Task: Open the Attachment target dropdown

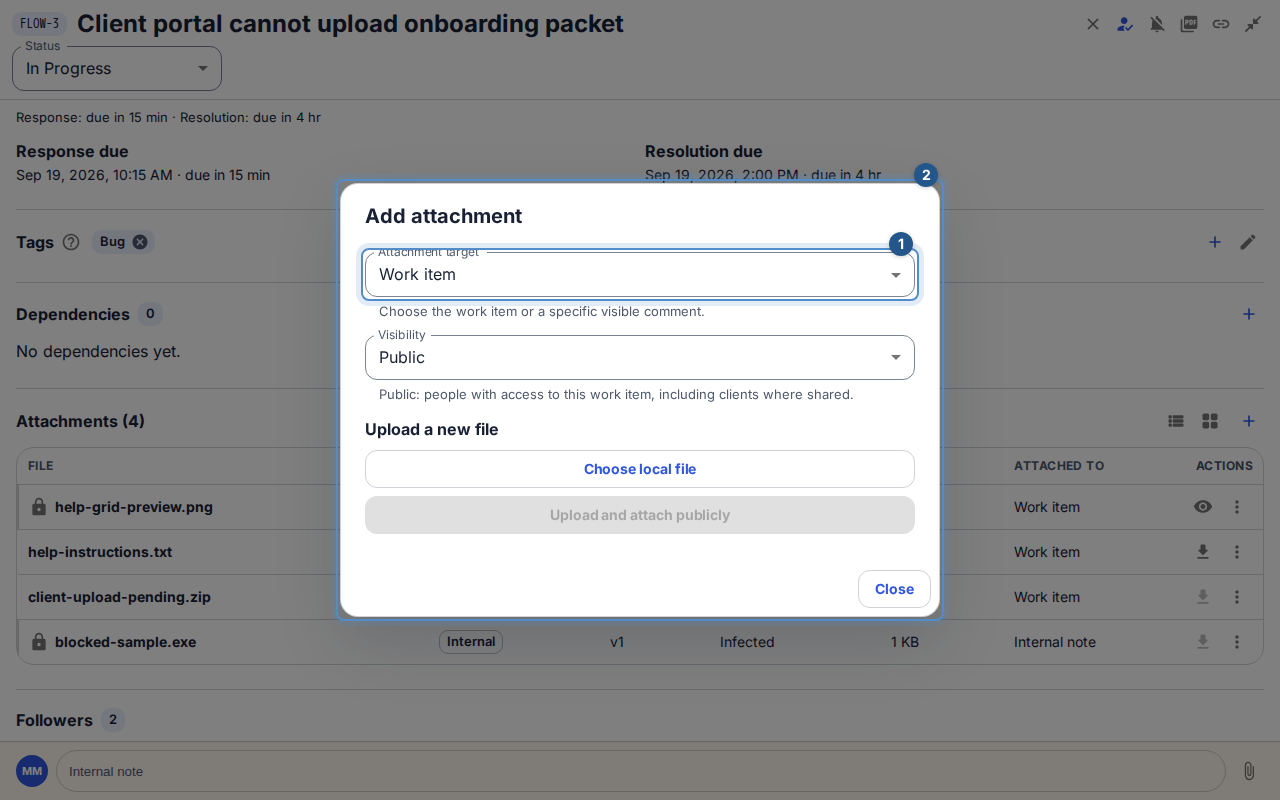Action: 640,275
